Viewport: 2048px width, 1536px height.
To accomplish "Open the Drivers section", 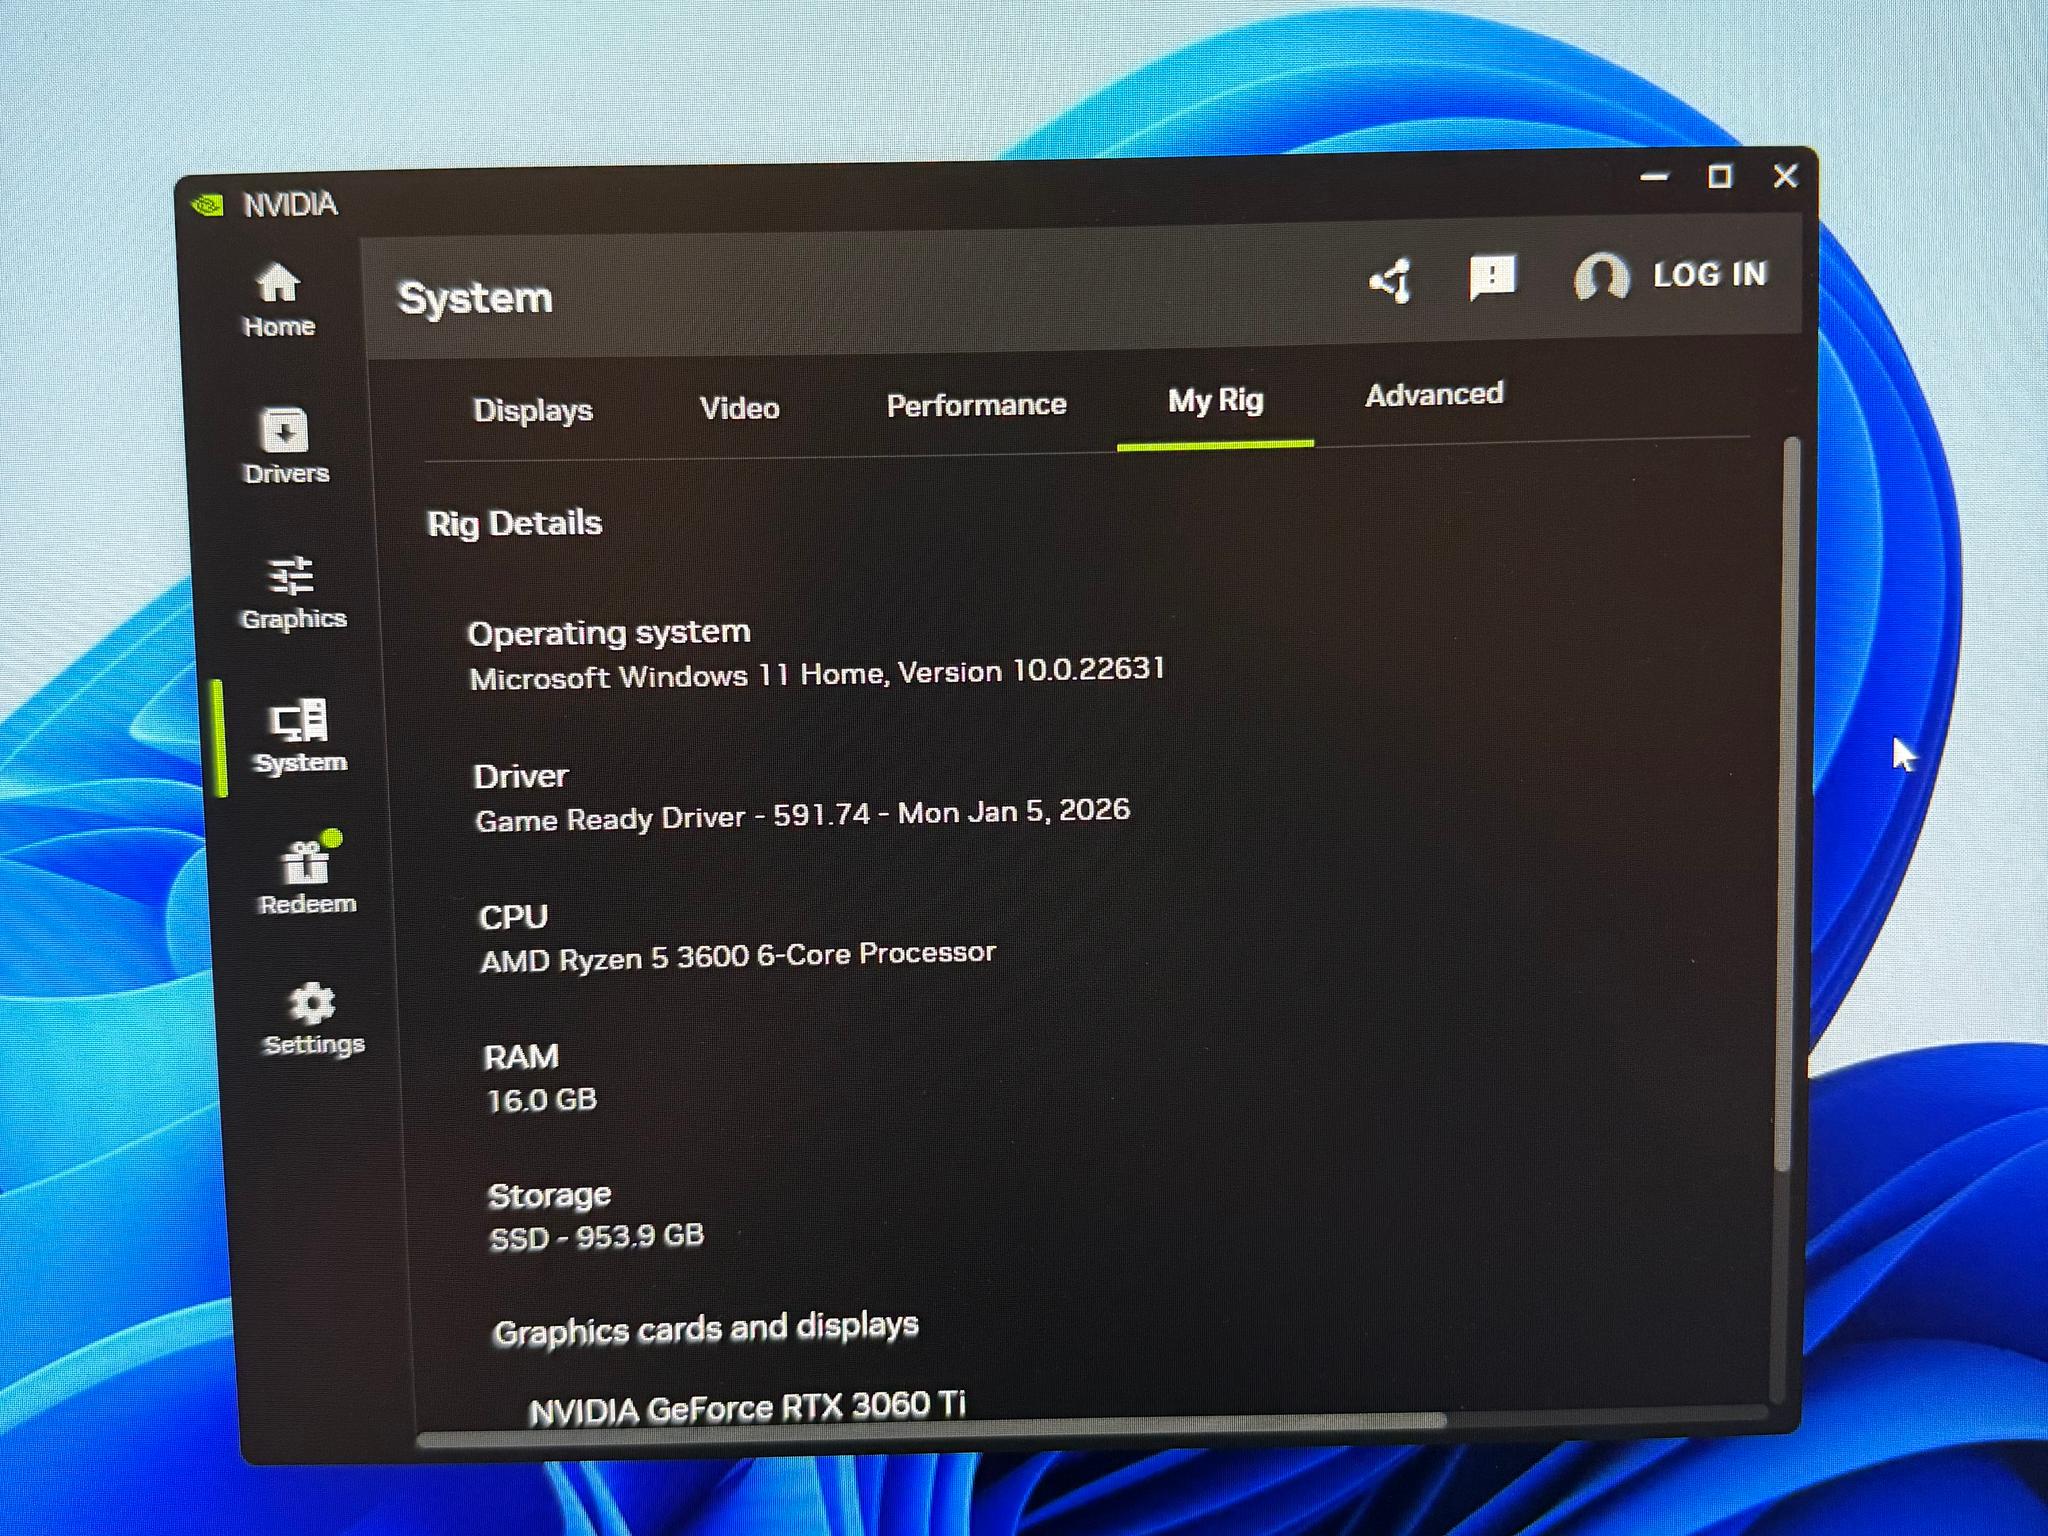I will [x=285, y=446].
